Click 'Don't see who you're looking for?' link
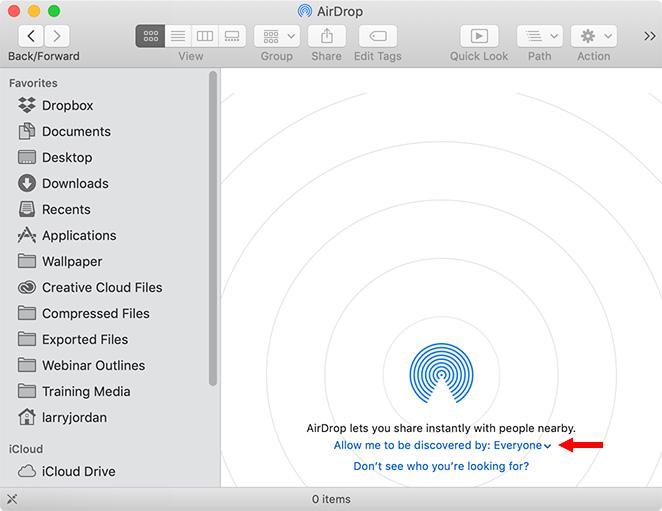 pyautogui.click(x=441, y=466)
